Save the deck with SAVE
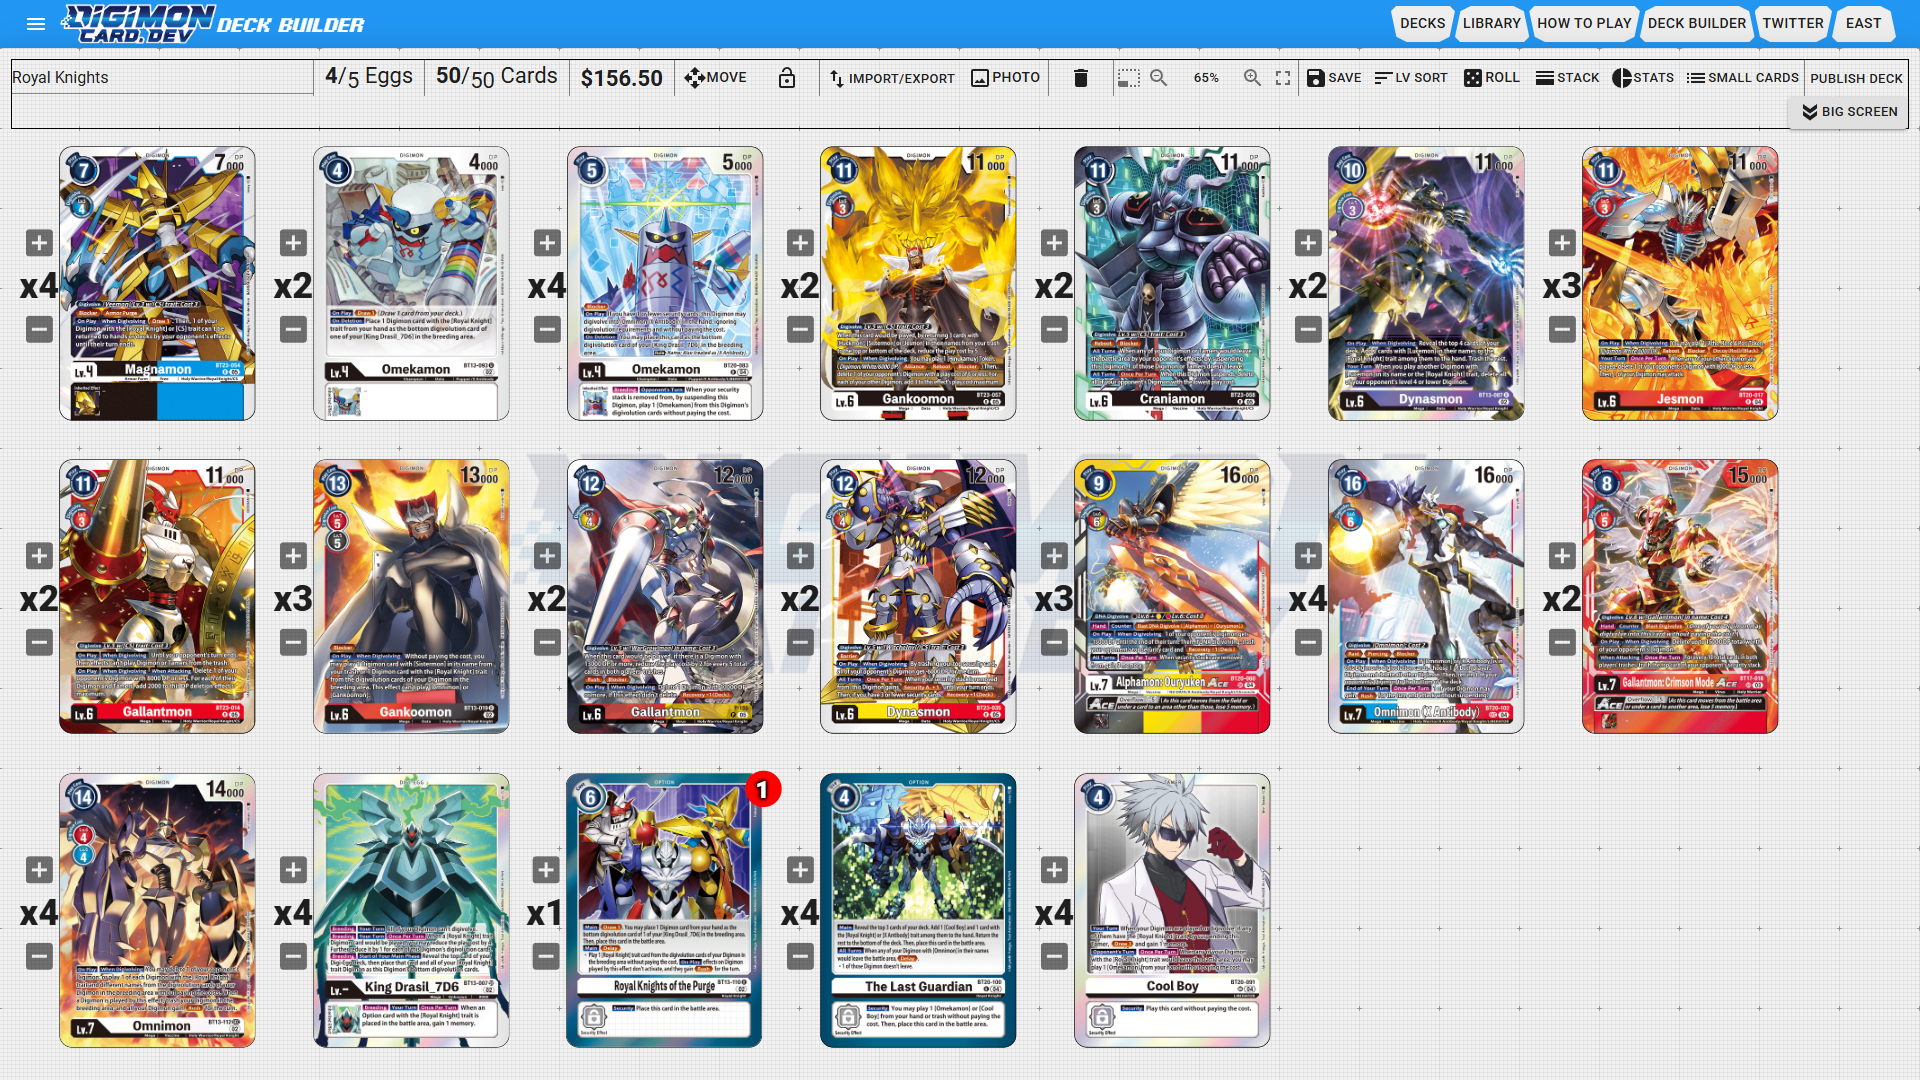The image size is (1920, 1080). point(1333,78)
